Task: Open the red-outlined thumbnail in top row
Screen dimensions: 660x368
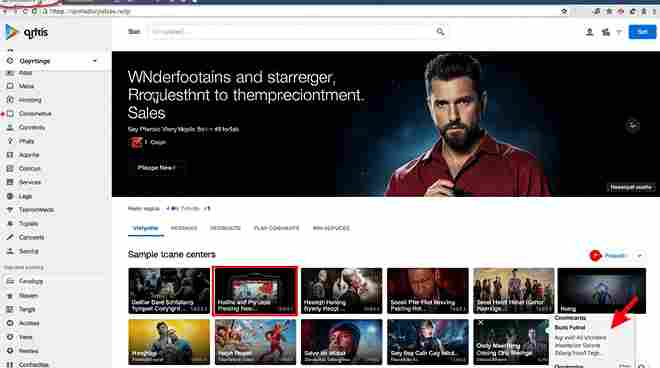Action: coord(255,291)
